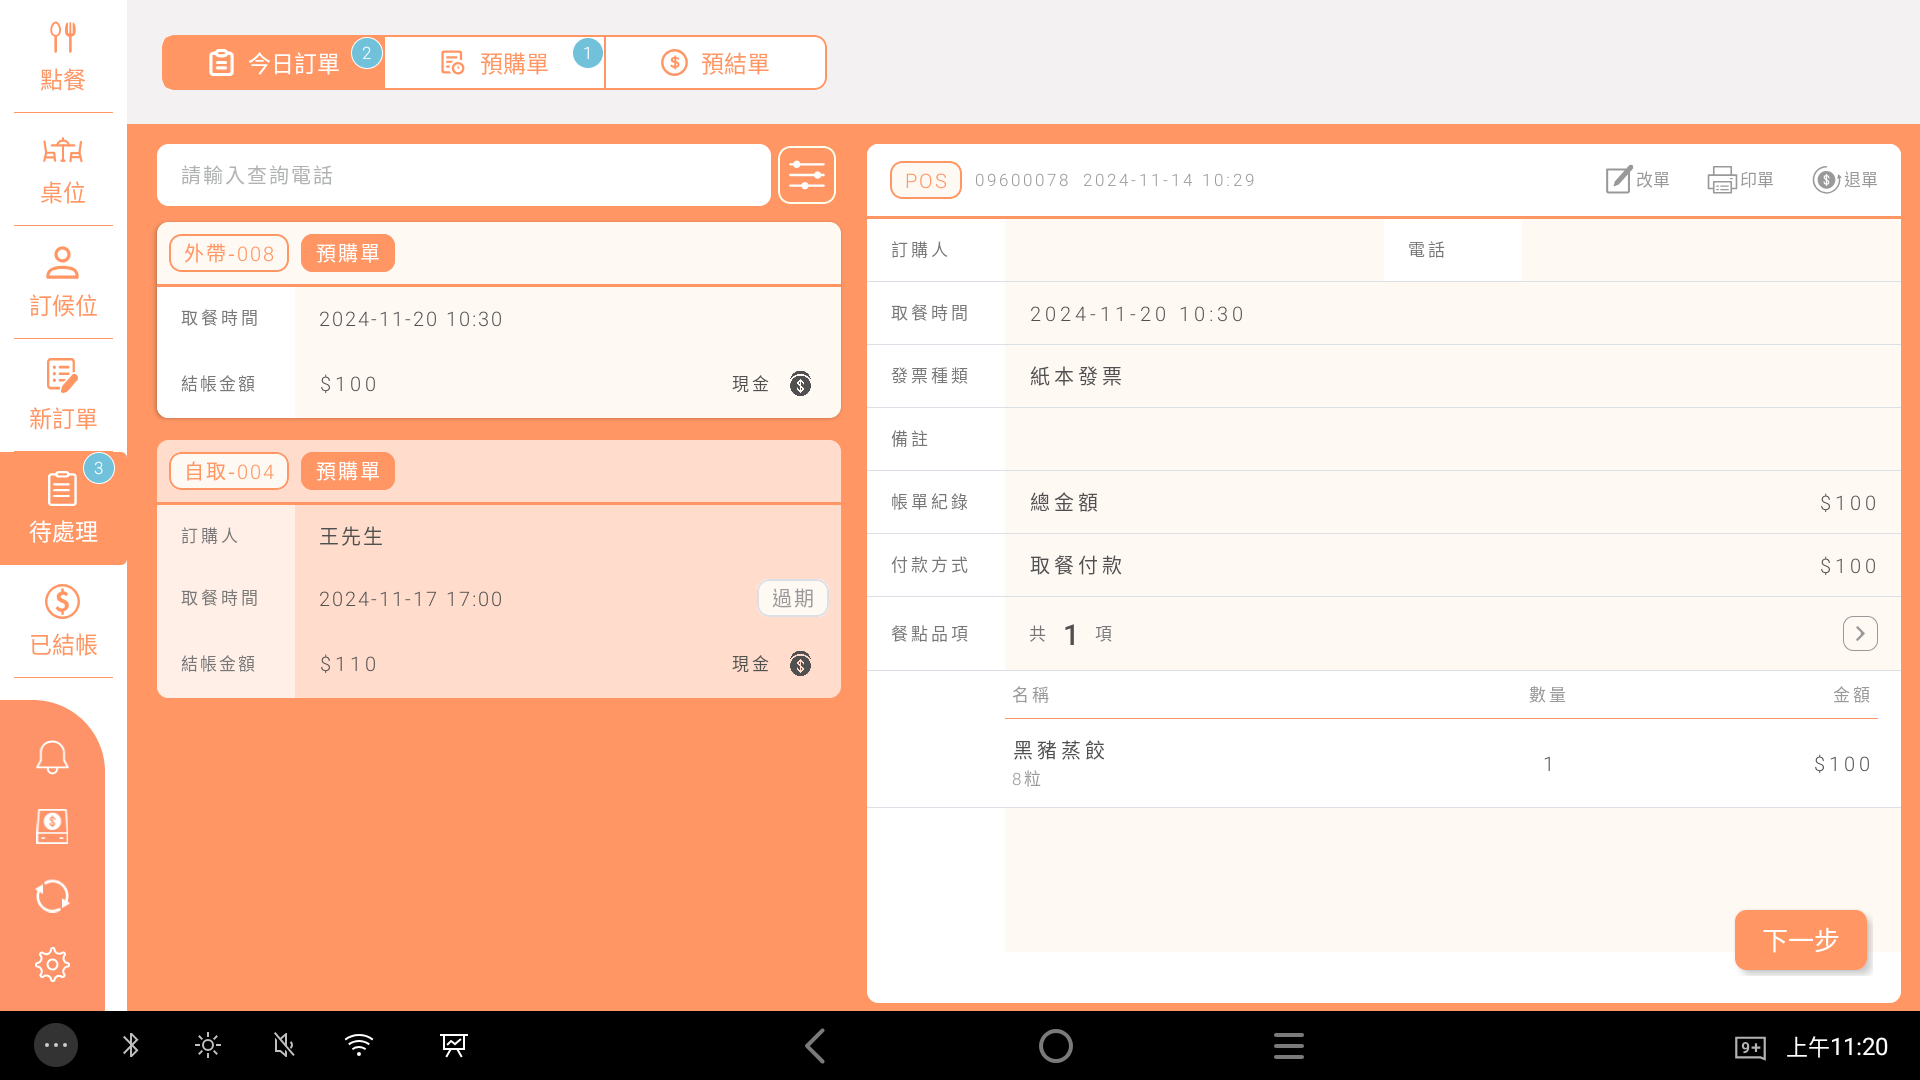The image size is (1920, 1080).
Task: Click the sync refresh icon
Action: coord(52,896)
